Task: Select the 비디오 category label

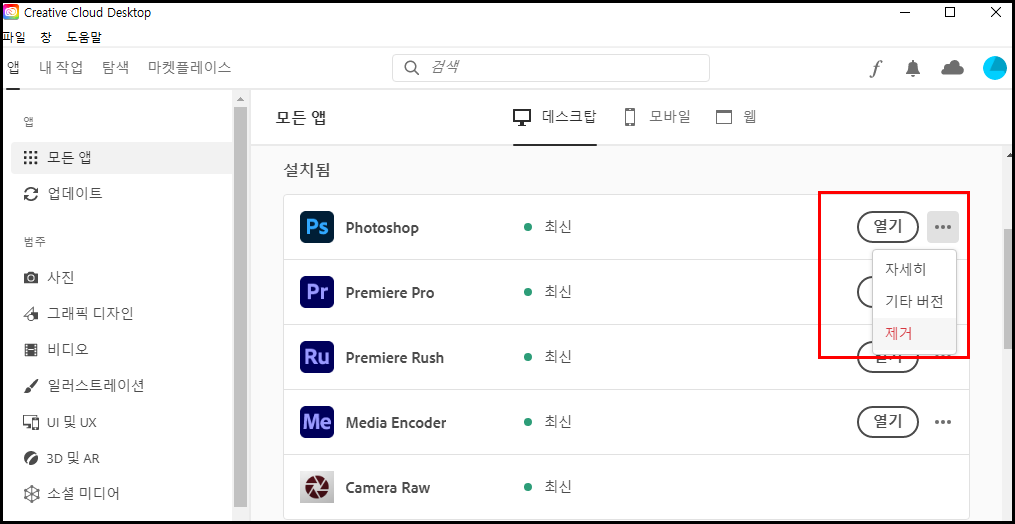Action: click(x=68, y=350)
